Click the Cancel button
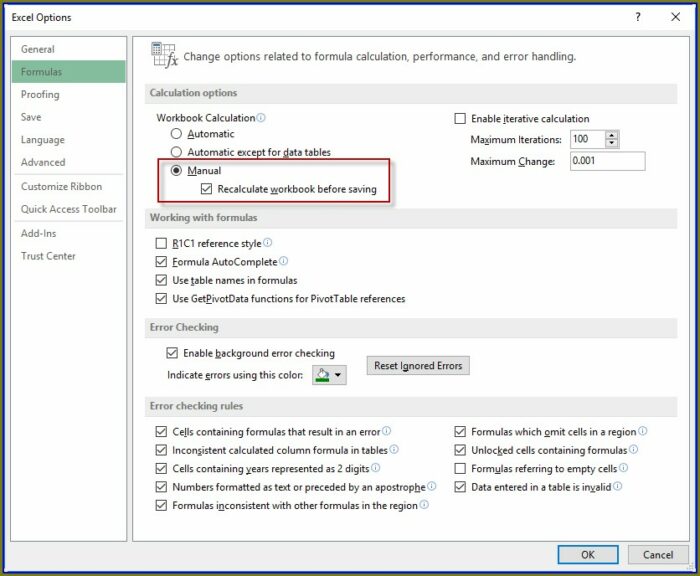 658,555
